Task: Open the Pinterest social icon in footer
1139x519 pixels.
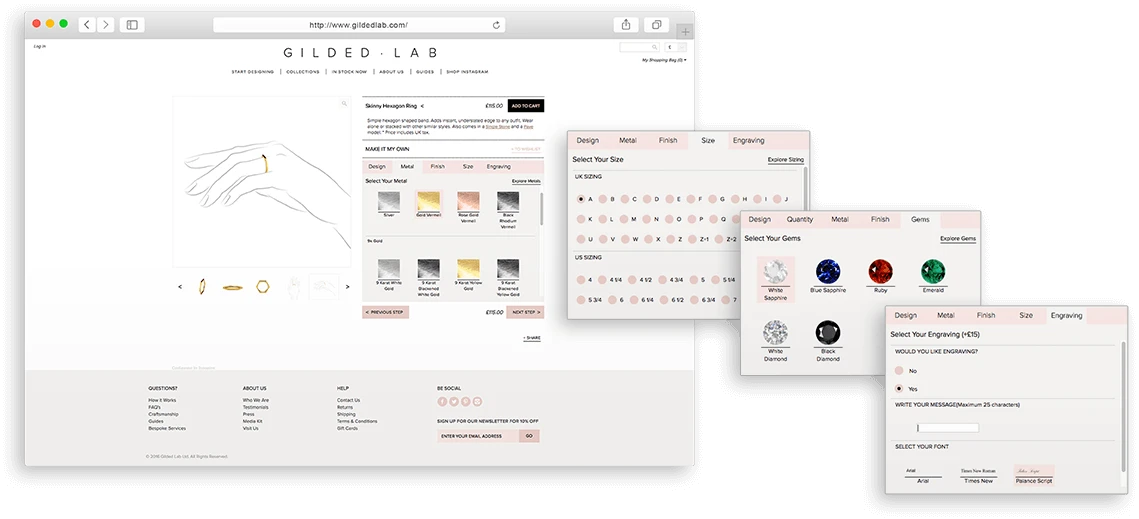Action: coord(466,401)
